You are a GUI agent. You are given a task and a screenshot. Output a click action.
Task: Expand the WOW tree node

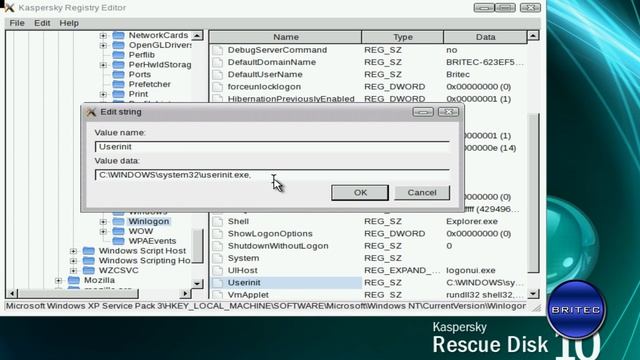tap(103, 231)
